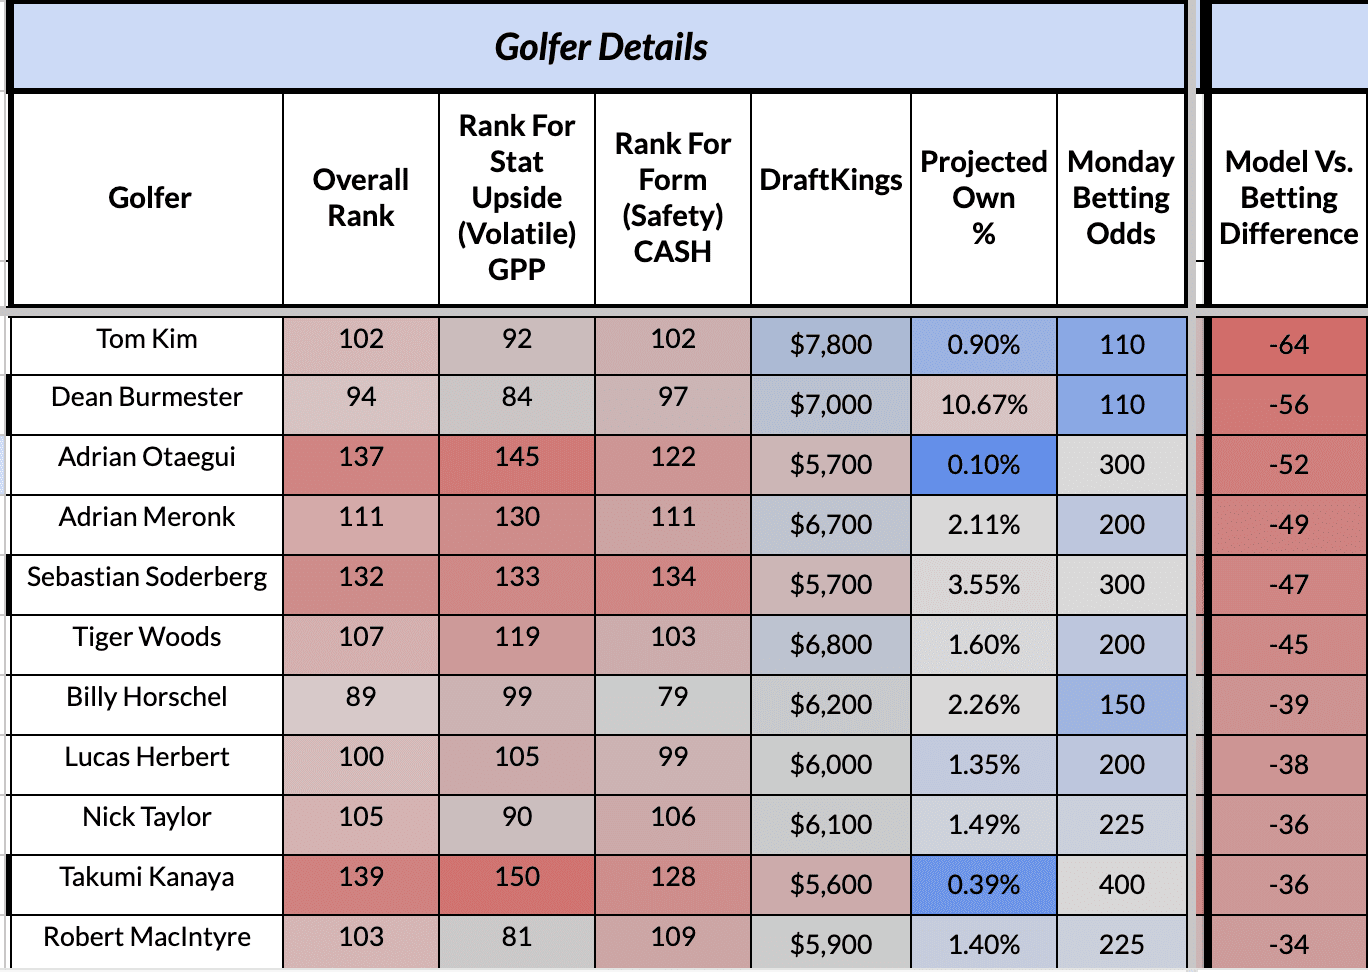The image size is (1368, 972).
Task: Select Adrian Otaegui's 0.10% ownership cell
Action: (x=984, y=465)
